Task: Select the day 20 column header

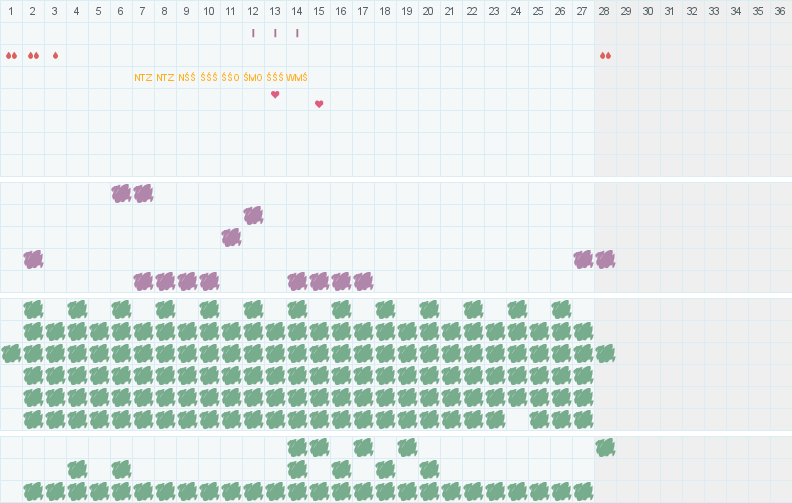Action: tap(429, 11)
